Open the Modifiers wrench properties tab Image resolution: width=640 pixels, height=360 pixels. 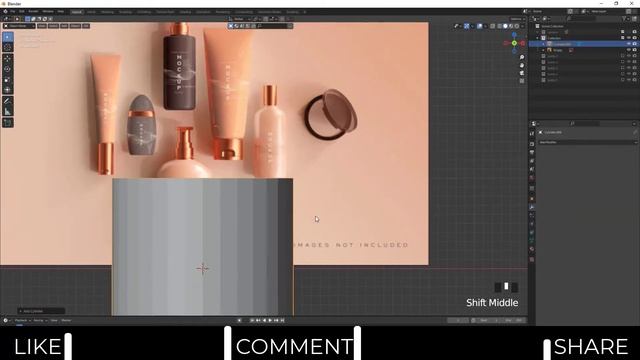click(x=532, y=207)
